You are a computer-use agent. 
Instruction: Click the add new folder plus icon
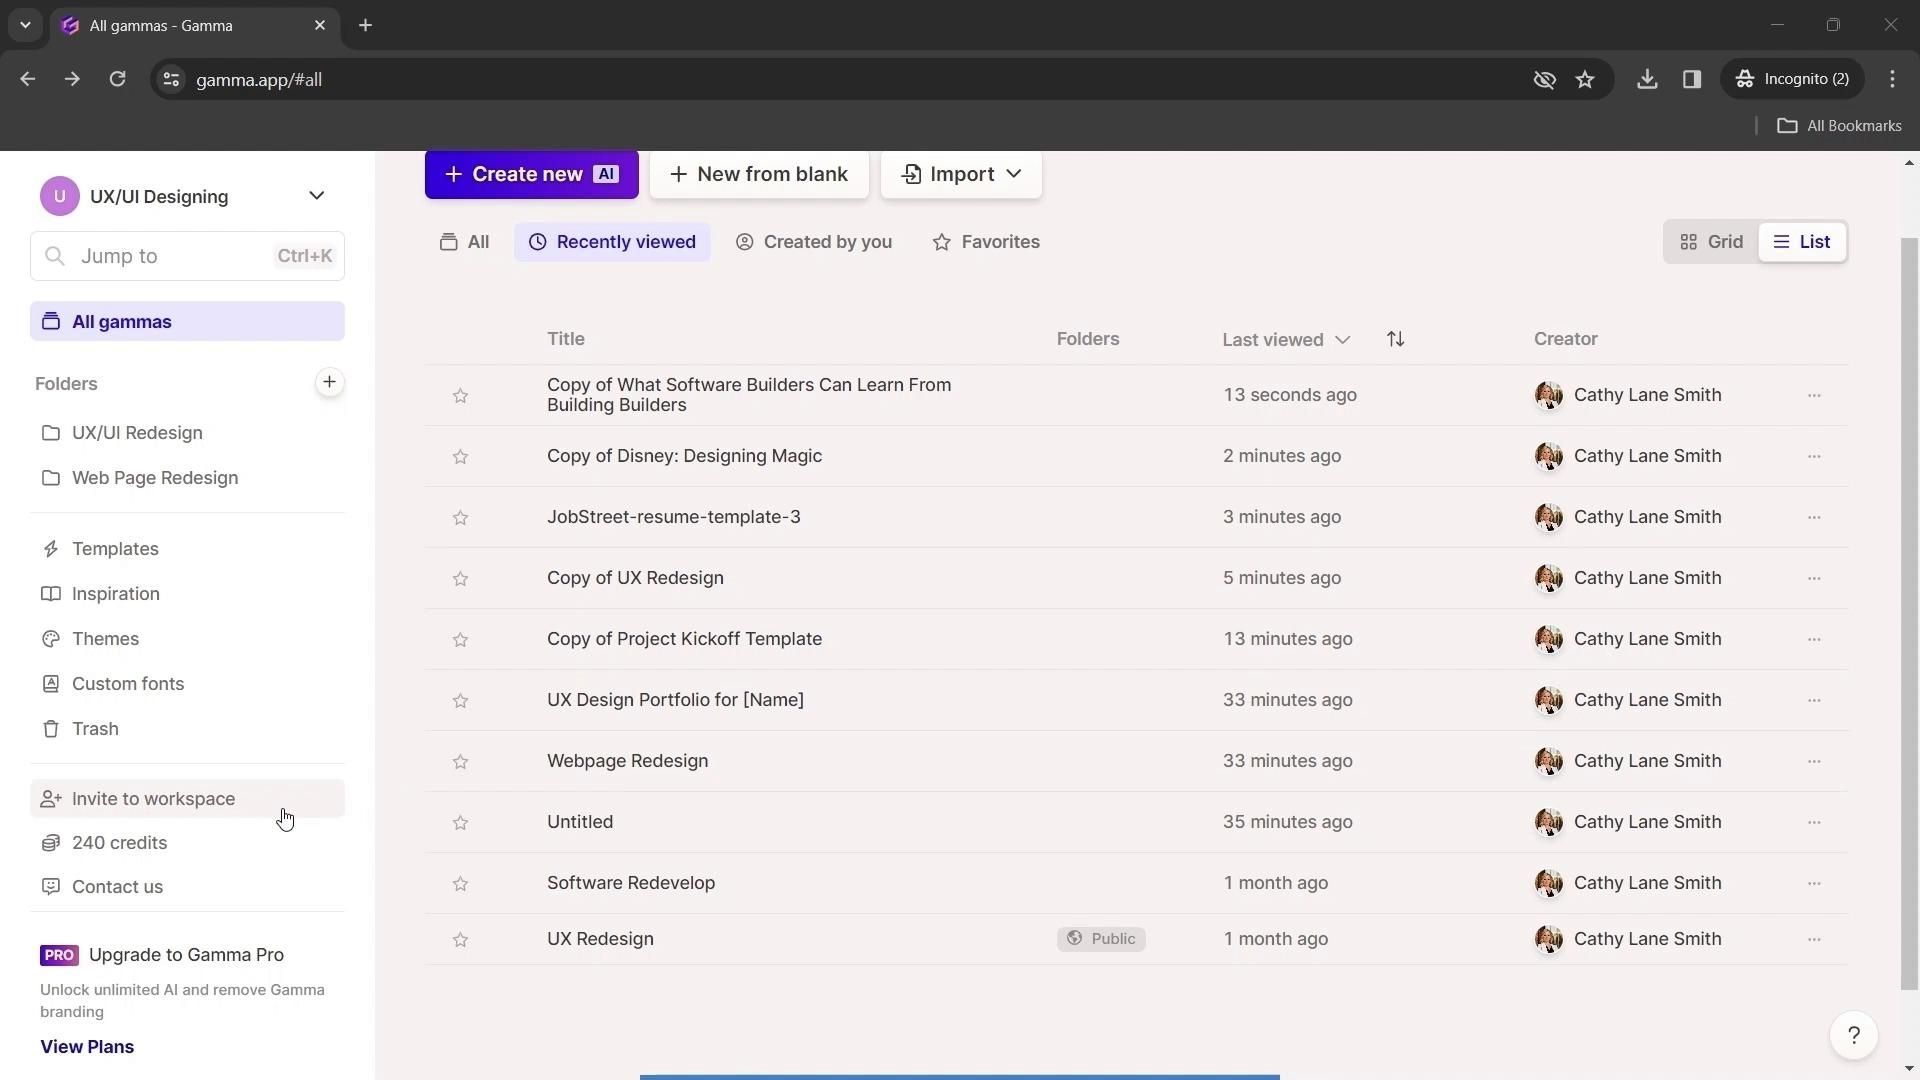329,382
